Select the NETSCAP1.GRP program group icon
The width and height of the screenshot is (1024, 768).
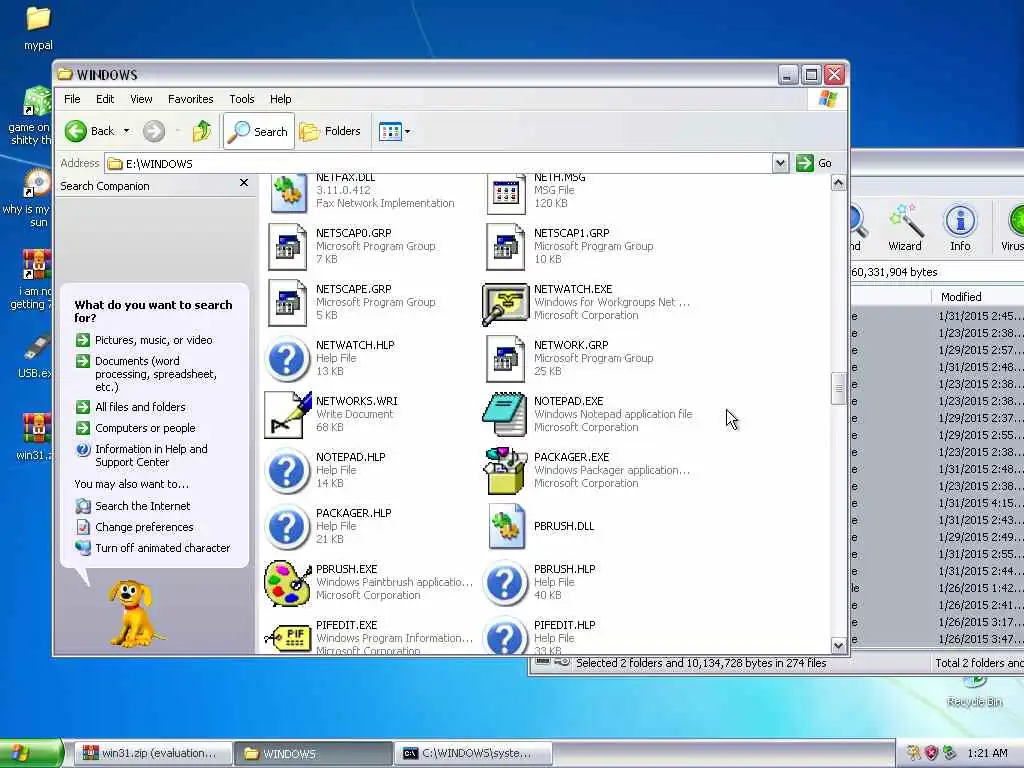pyautogui.click(x=505, y=247)
